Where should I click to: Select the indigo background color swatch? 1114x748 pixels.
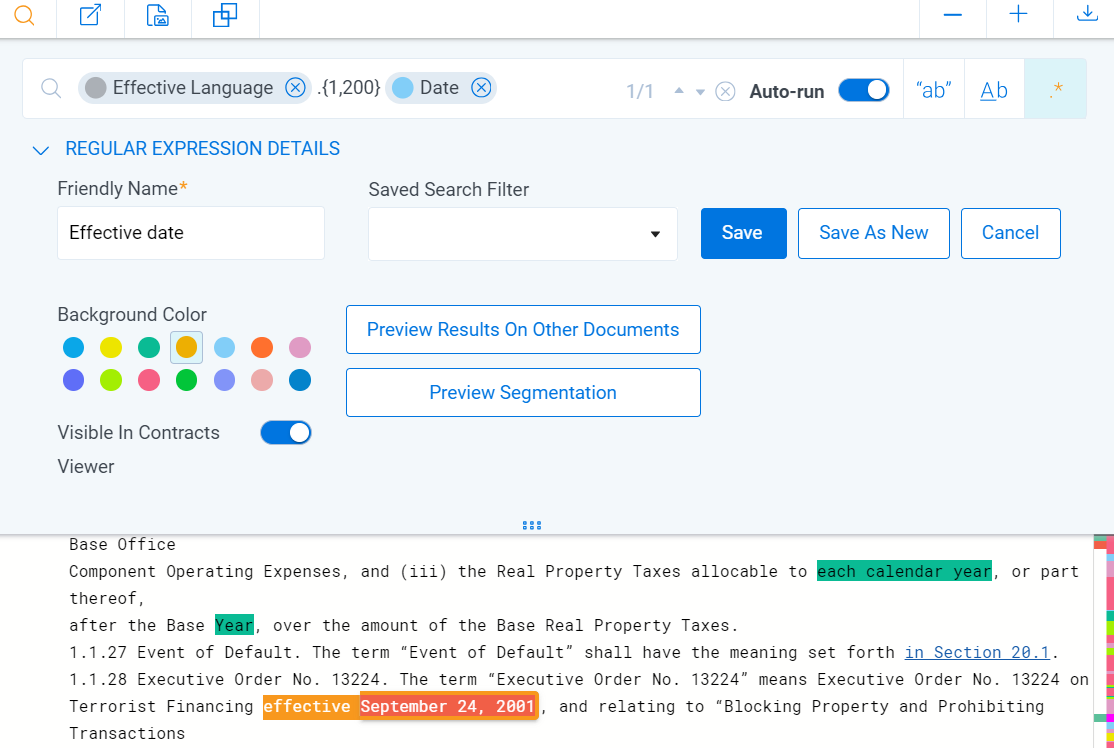point(73,380)
